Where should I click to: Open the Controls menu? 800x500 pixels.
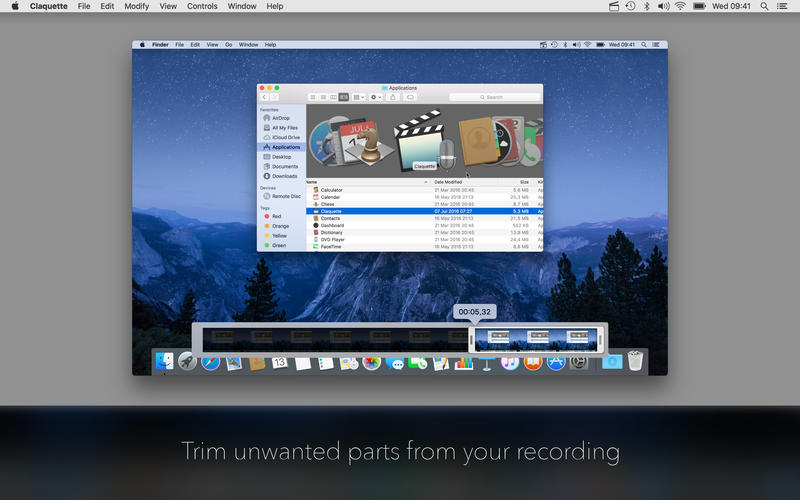[x=202, y=6]
